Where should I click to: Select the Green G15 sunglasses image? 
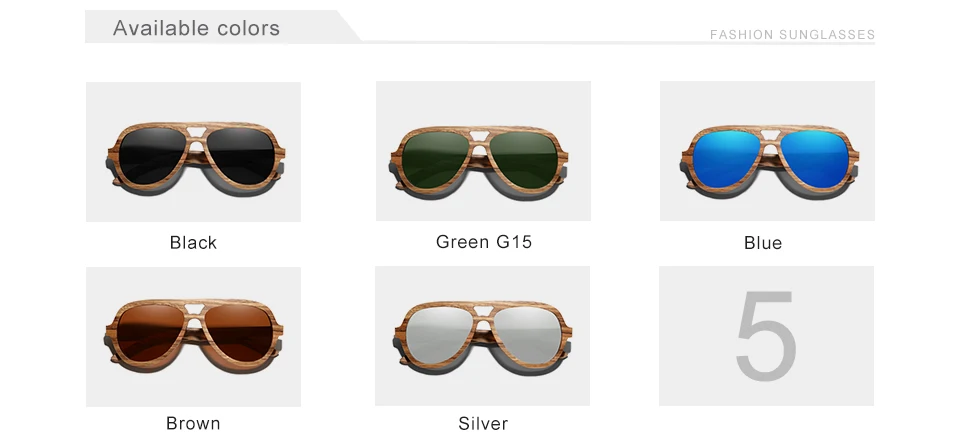point(483,151)
